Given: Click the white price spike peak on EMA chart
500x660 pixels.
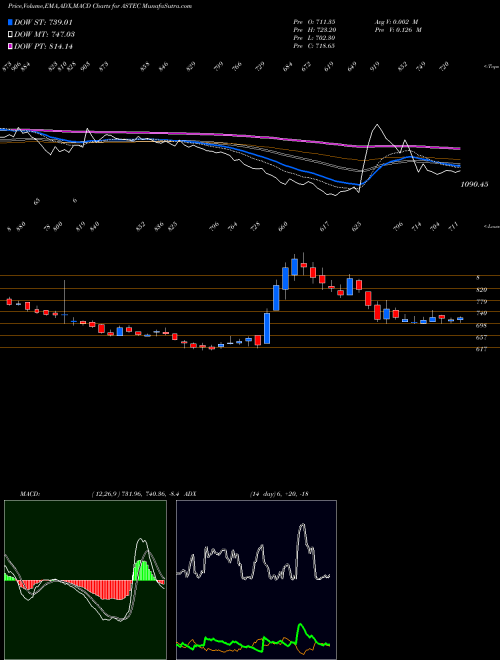Looking at the screenshot, I should [x=377, y=125].
